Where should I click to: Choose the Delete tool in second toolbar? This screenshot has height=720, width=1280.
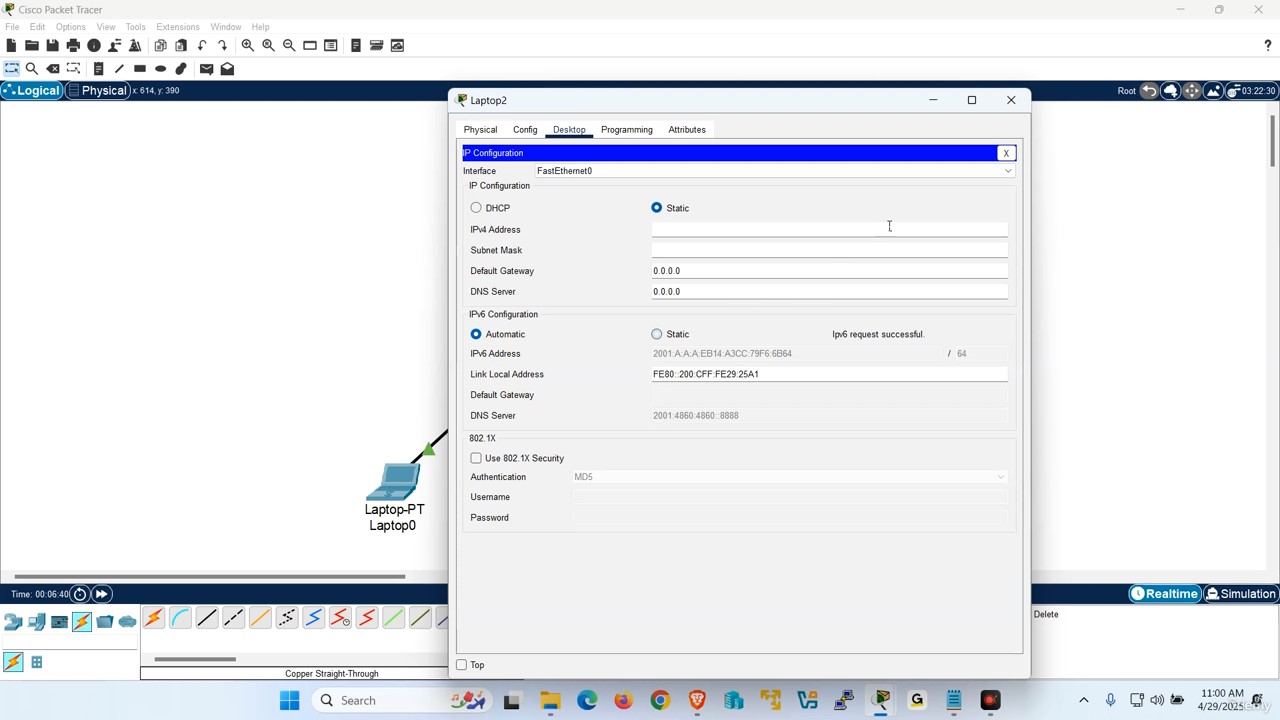pyautogui.click(x=53, y=69)
